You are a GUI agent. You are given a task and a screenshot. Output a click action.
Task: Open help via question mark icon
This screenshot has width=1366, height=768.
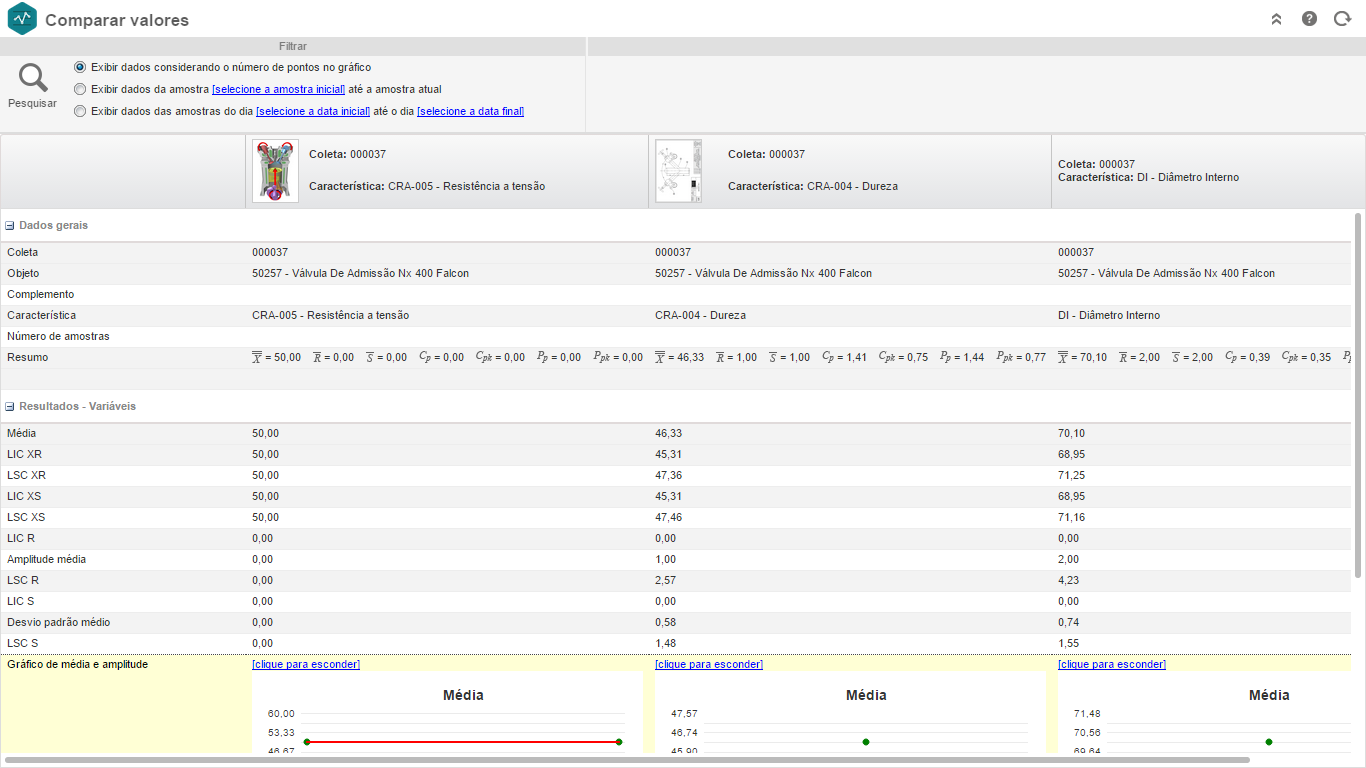(1309, 19)
